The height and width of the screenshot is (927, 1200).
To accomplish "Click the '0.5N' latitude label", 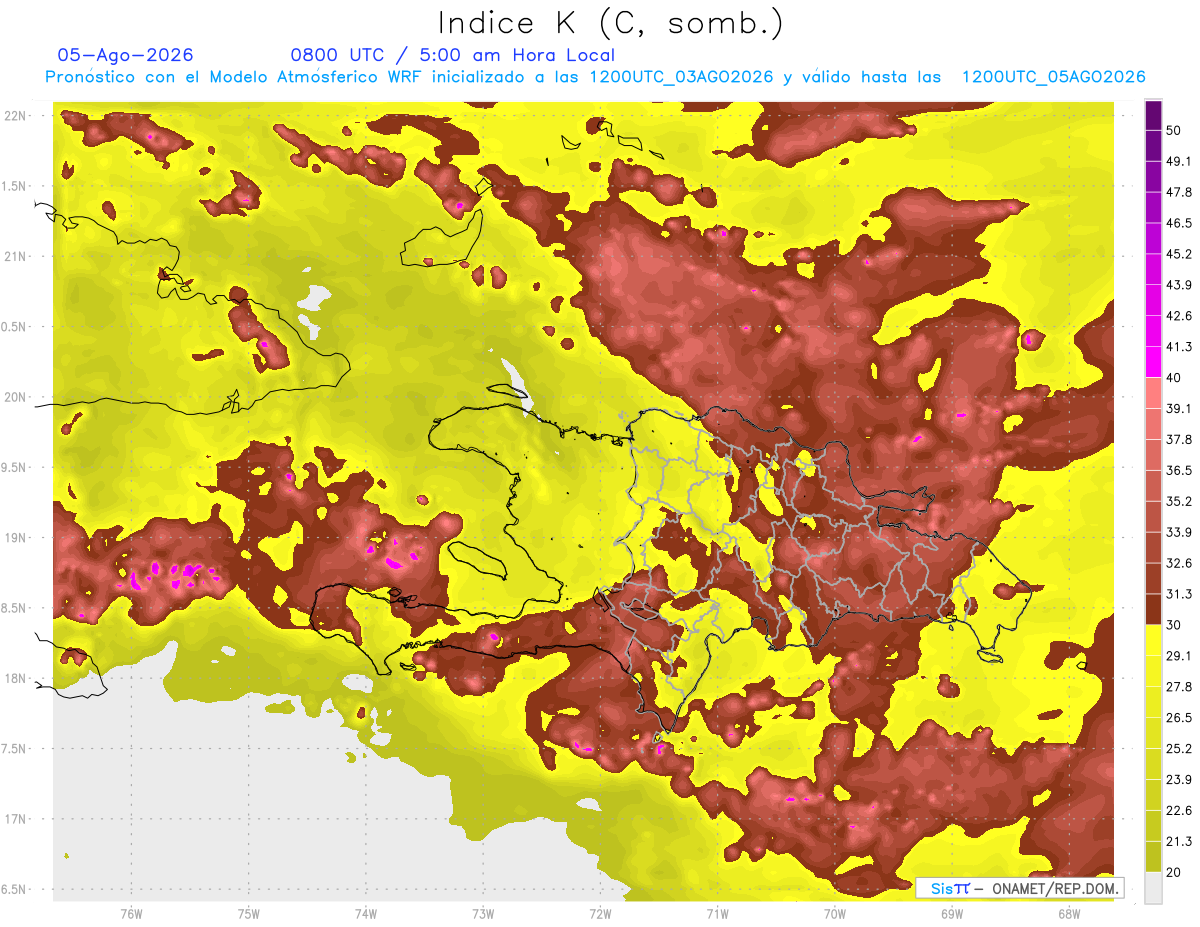I will [15, 327].
